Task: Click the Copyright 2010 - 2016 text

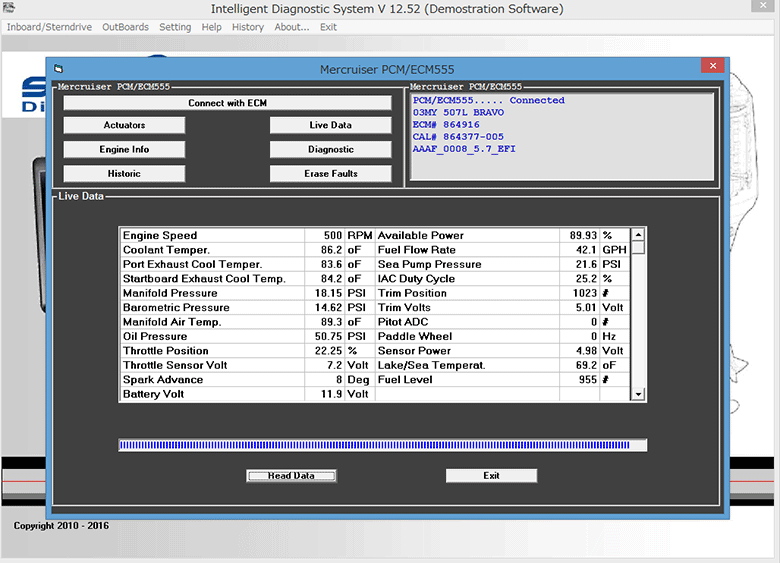Action: pos(61,526)
